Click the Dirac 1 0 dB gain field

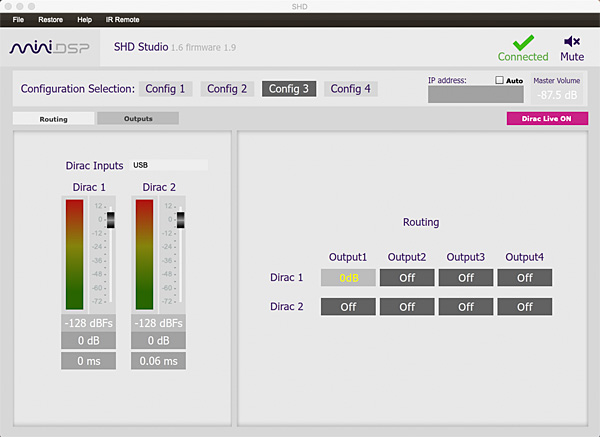click(88, 341)
